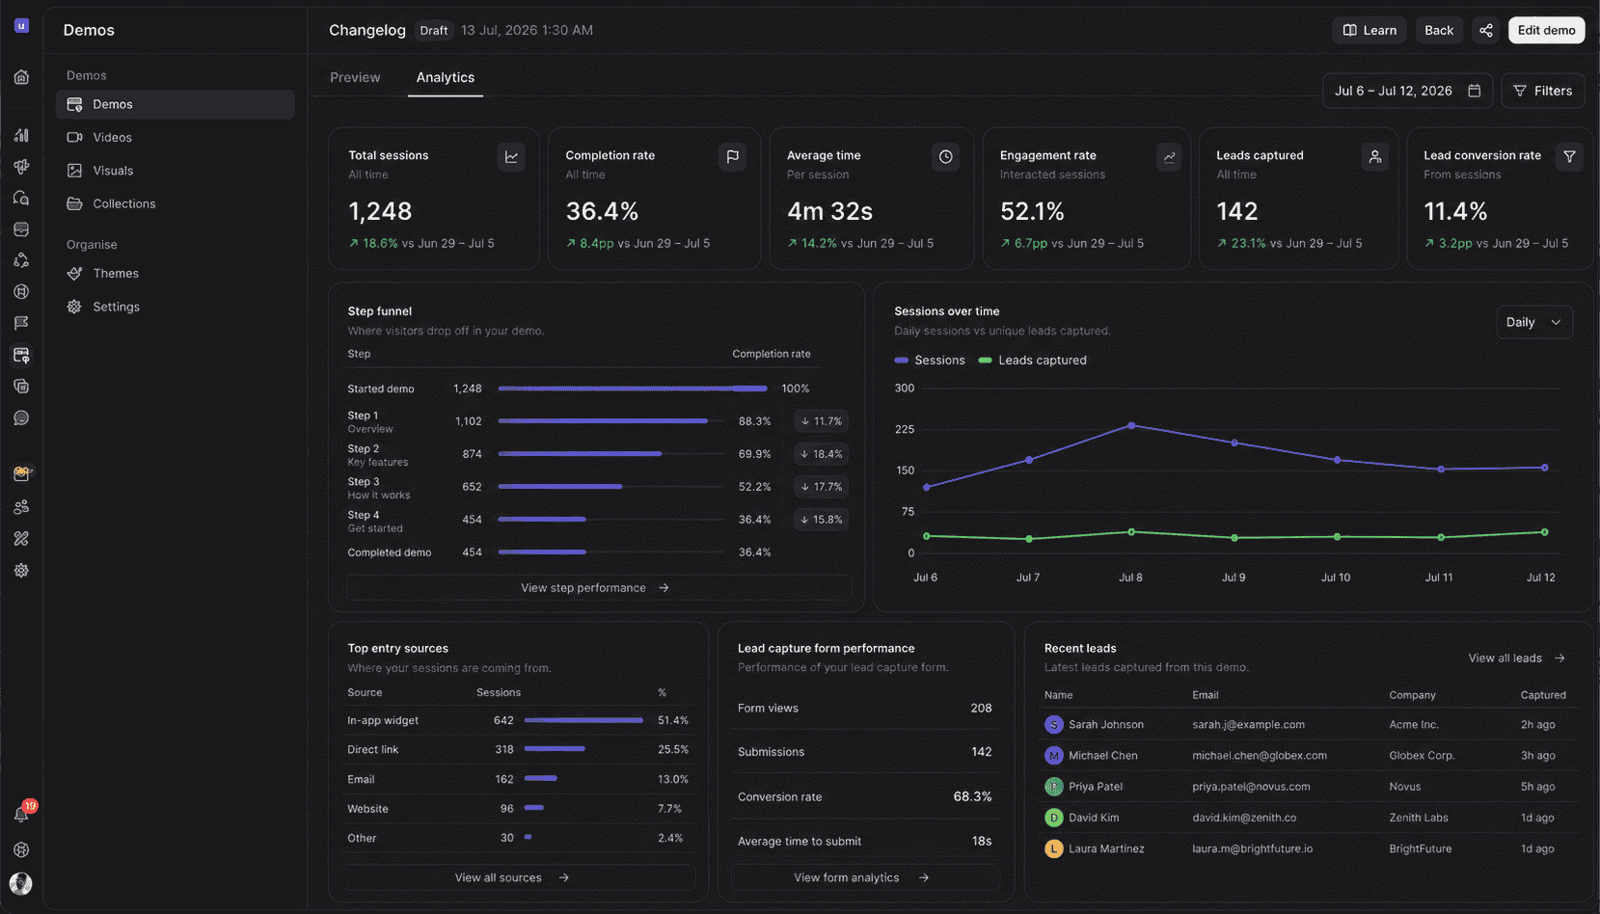Click the In-app widget sessions bar
The width and height of the screenshot is (1600, 914).
(x=584, y=720)
